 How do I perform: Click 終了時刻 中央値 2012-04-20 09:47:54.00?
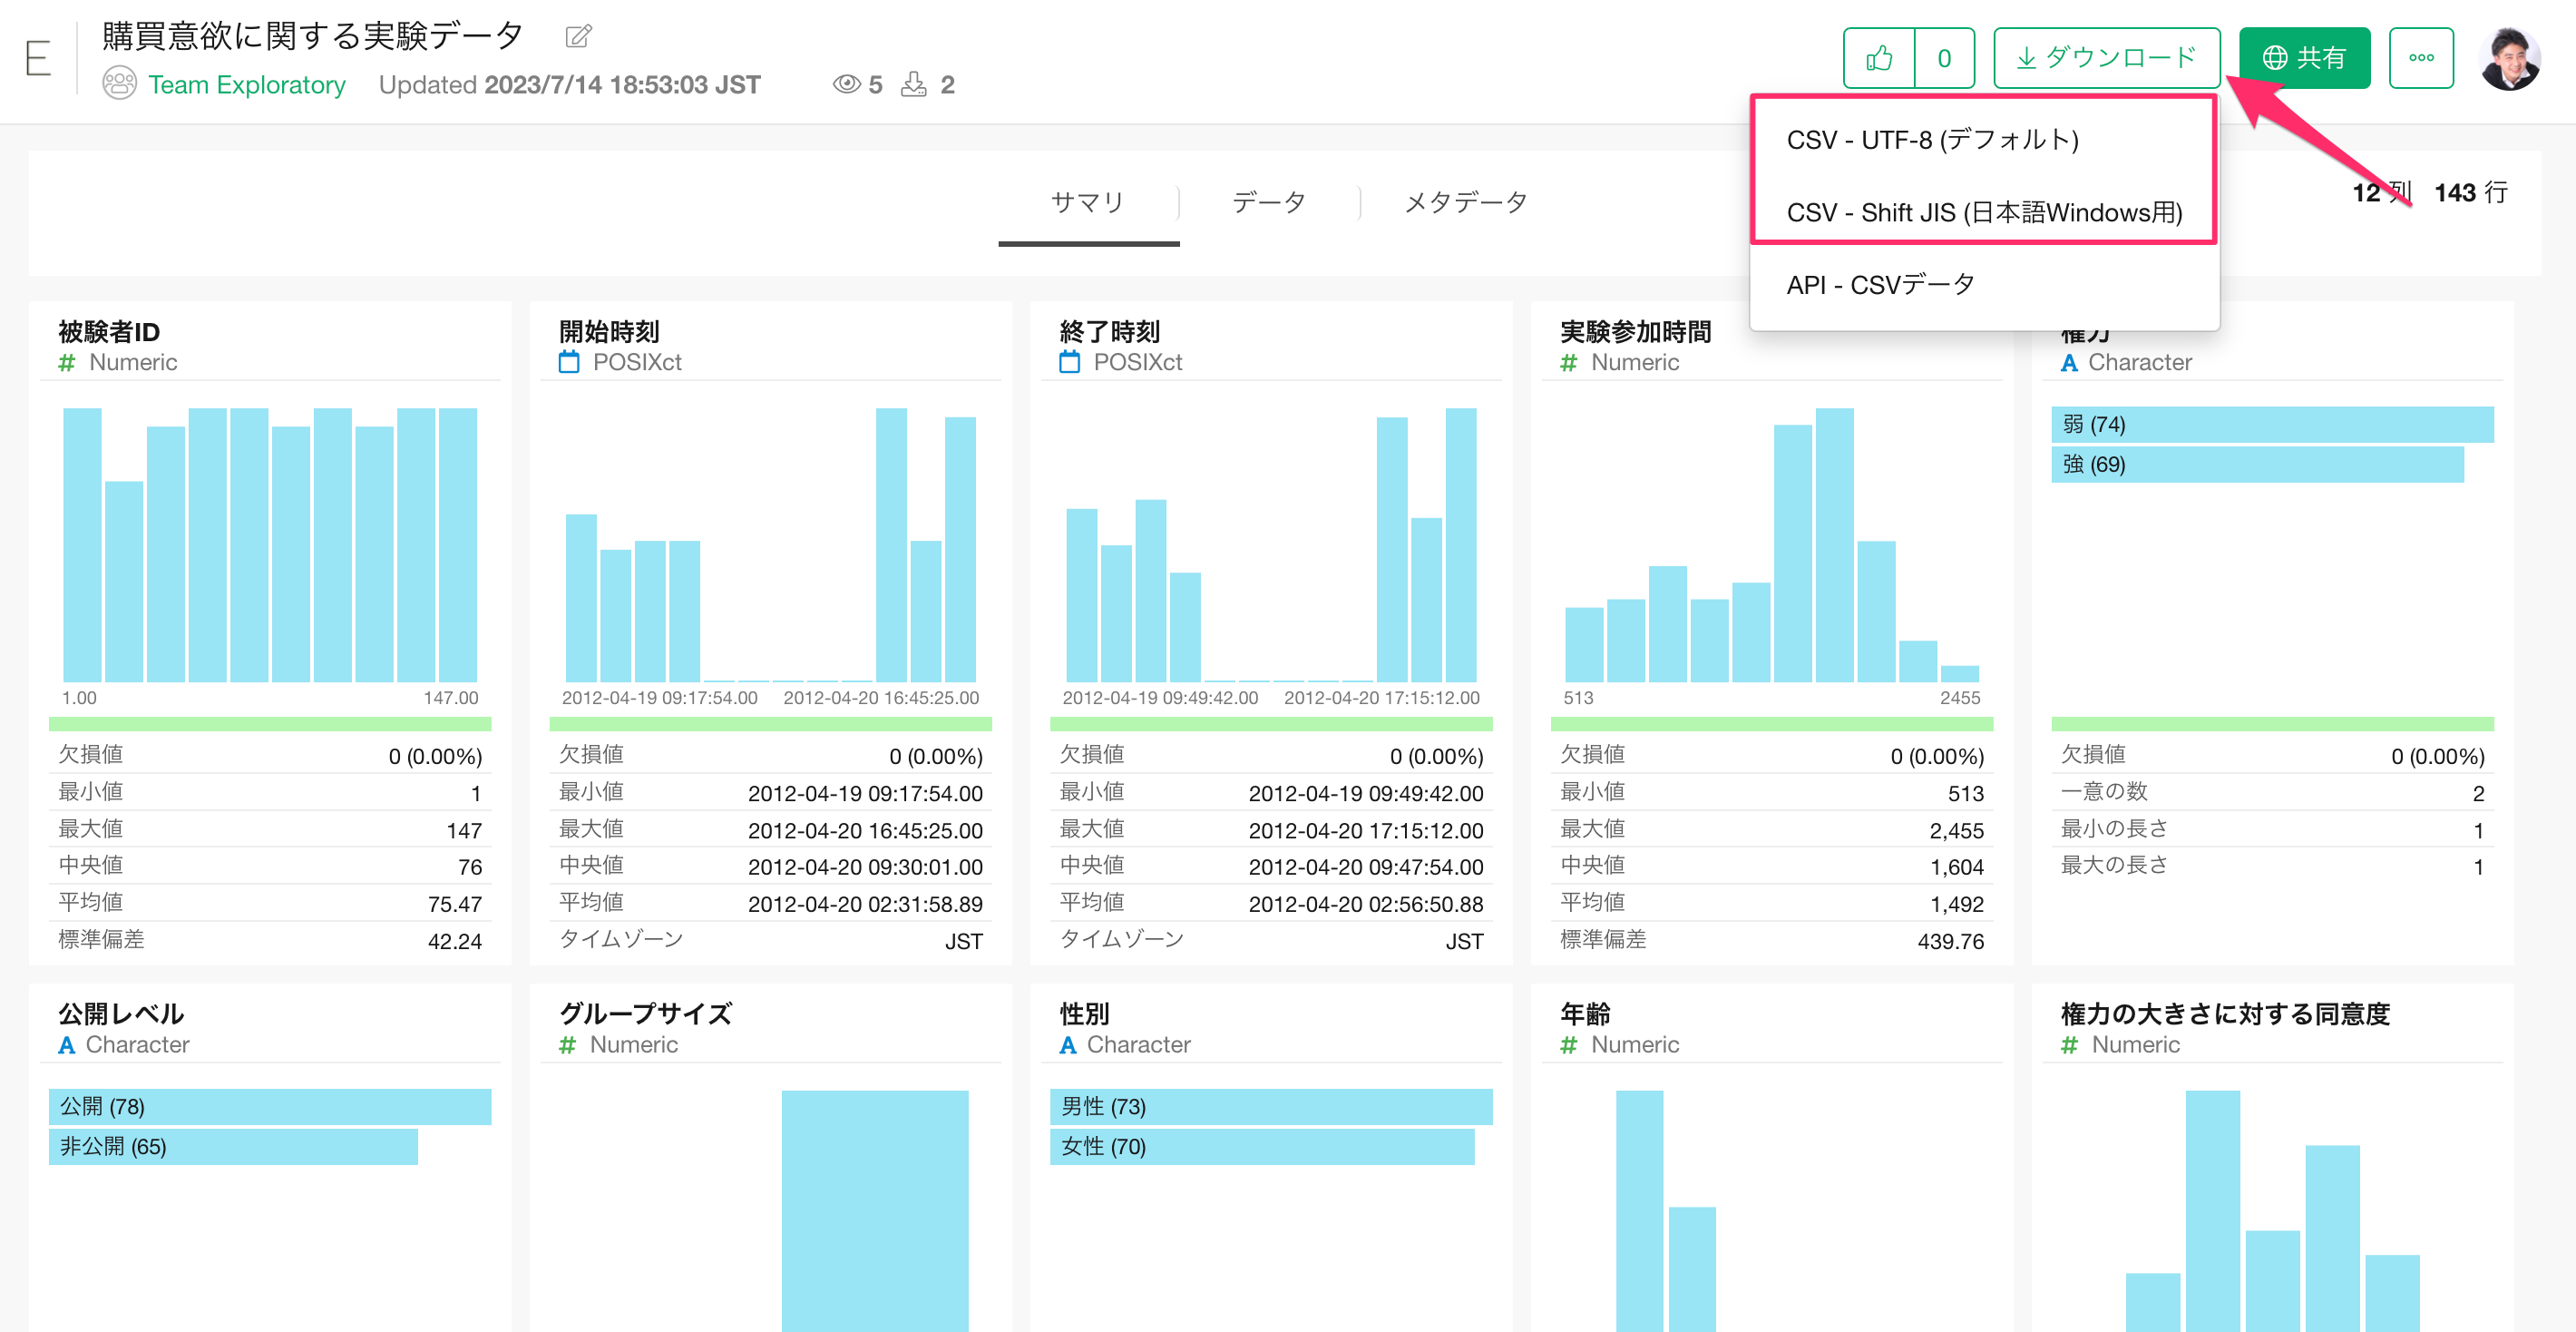pyautogui.click(x=1365, y=867)
